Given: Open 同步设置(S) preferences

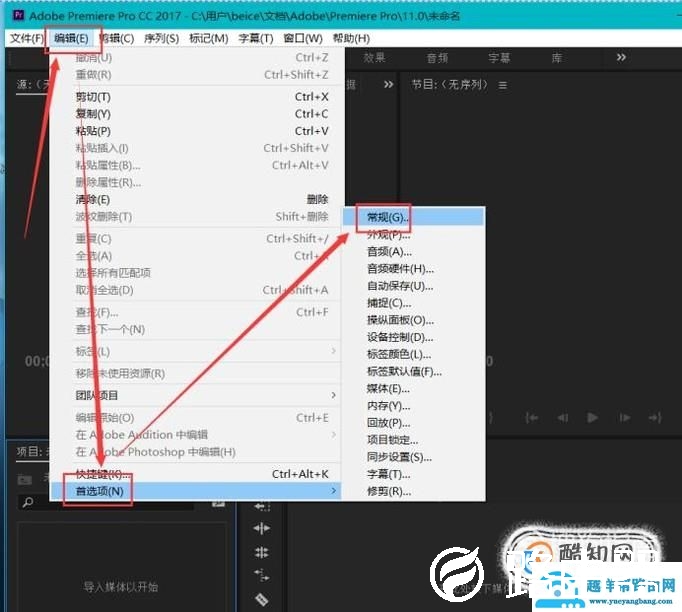Looking at the screenshot, I should tap(414, 457).
